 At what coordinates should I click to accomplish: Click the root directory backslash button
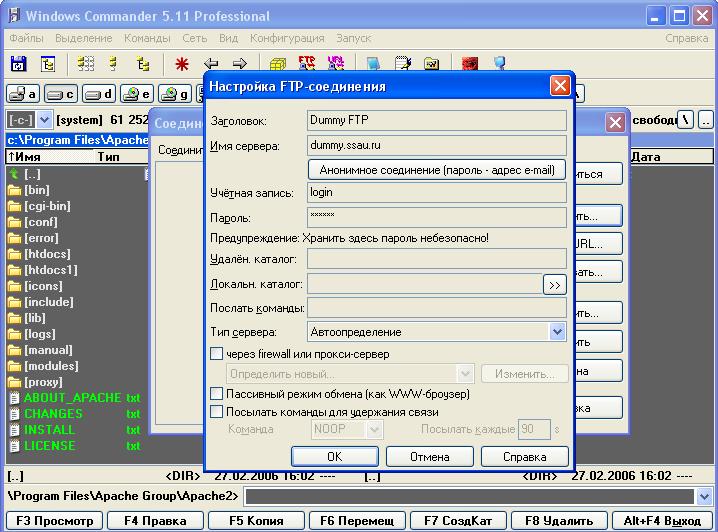point(685,120)
